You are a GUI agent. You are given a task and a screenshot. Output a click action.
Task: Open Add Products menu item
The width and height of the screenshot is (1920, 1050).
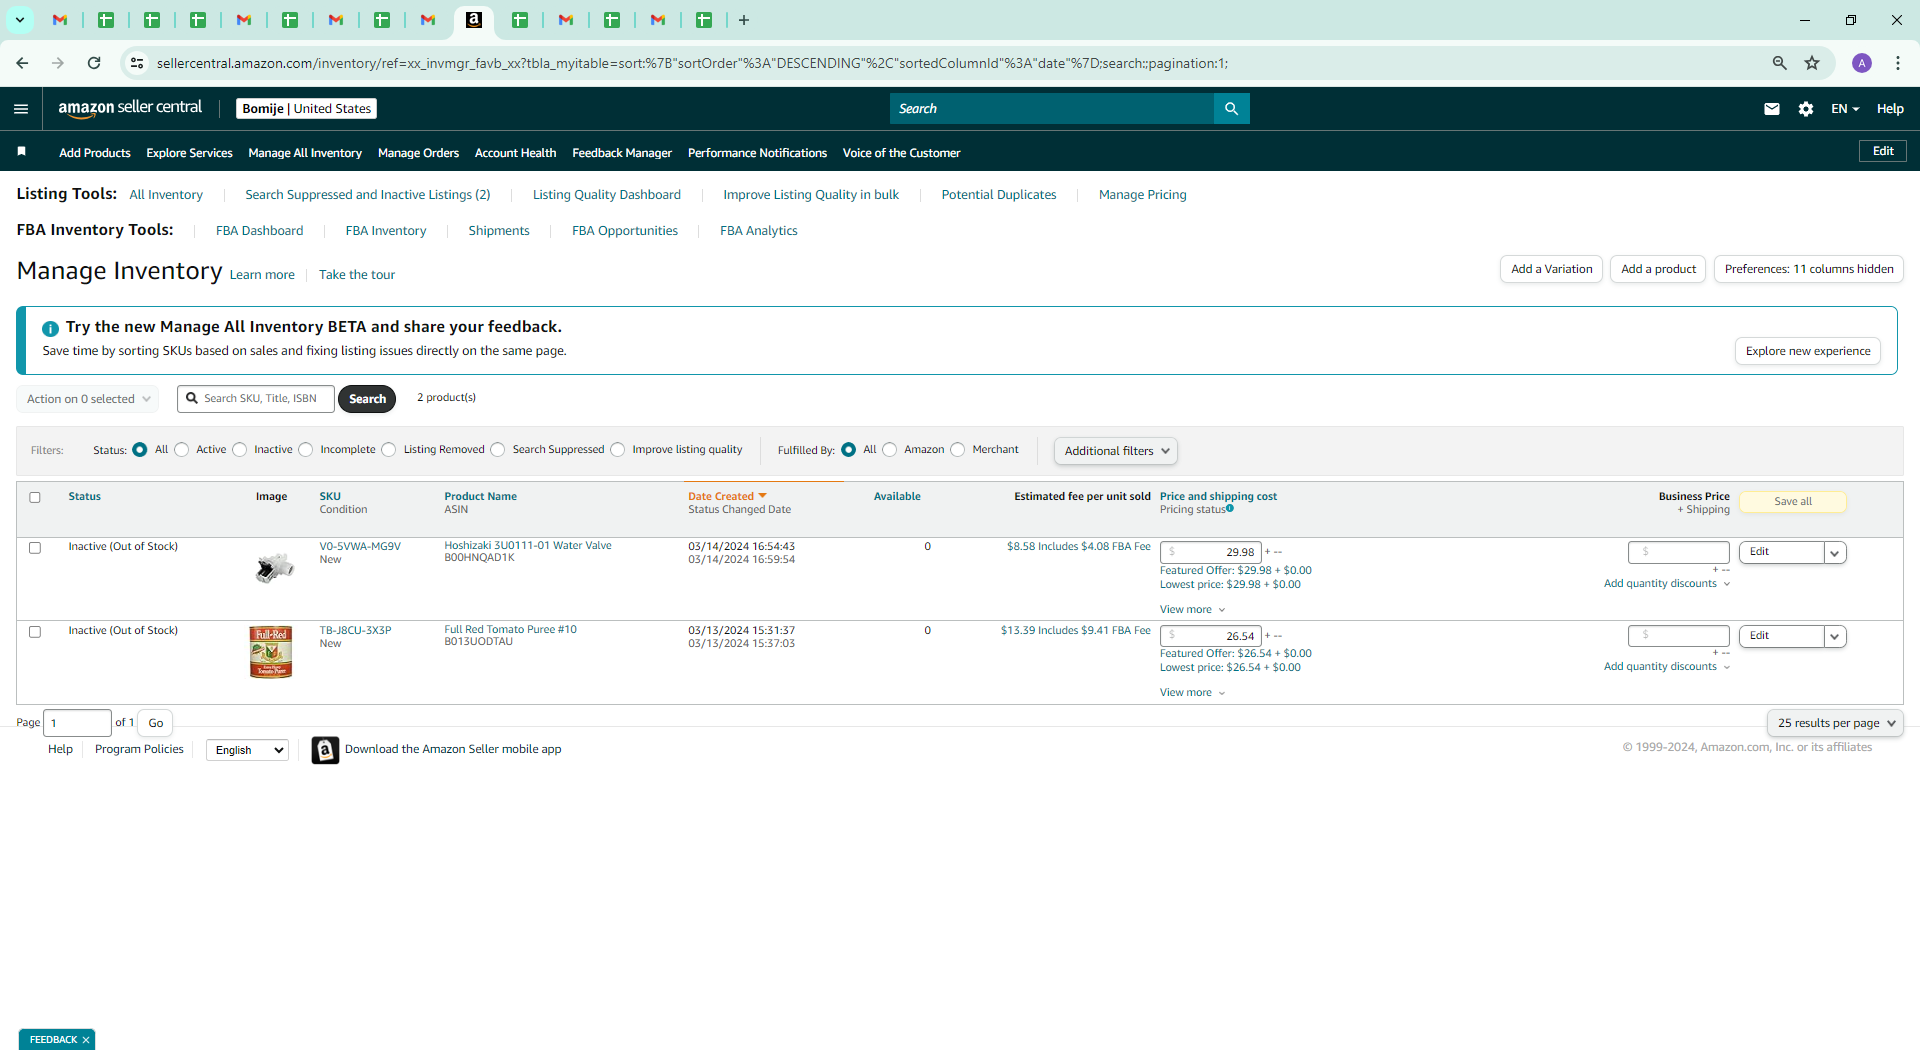coord(95,153)
